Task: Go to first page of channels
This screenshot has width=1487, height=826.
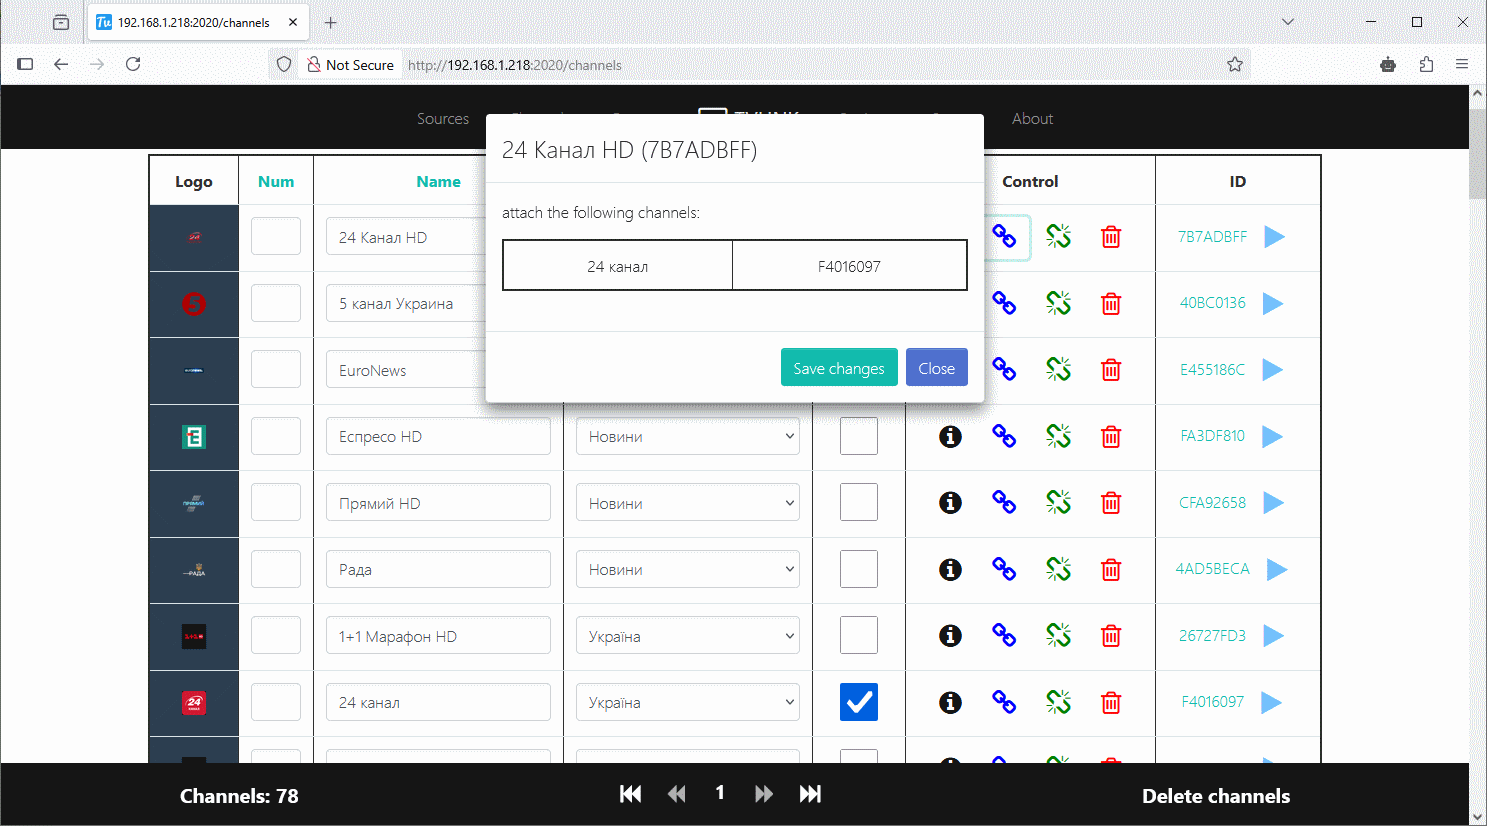Action: pyautogui.click(x=630, y=794)
